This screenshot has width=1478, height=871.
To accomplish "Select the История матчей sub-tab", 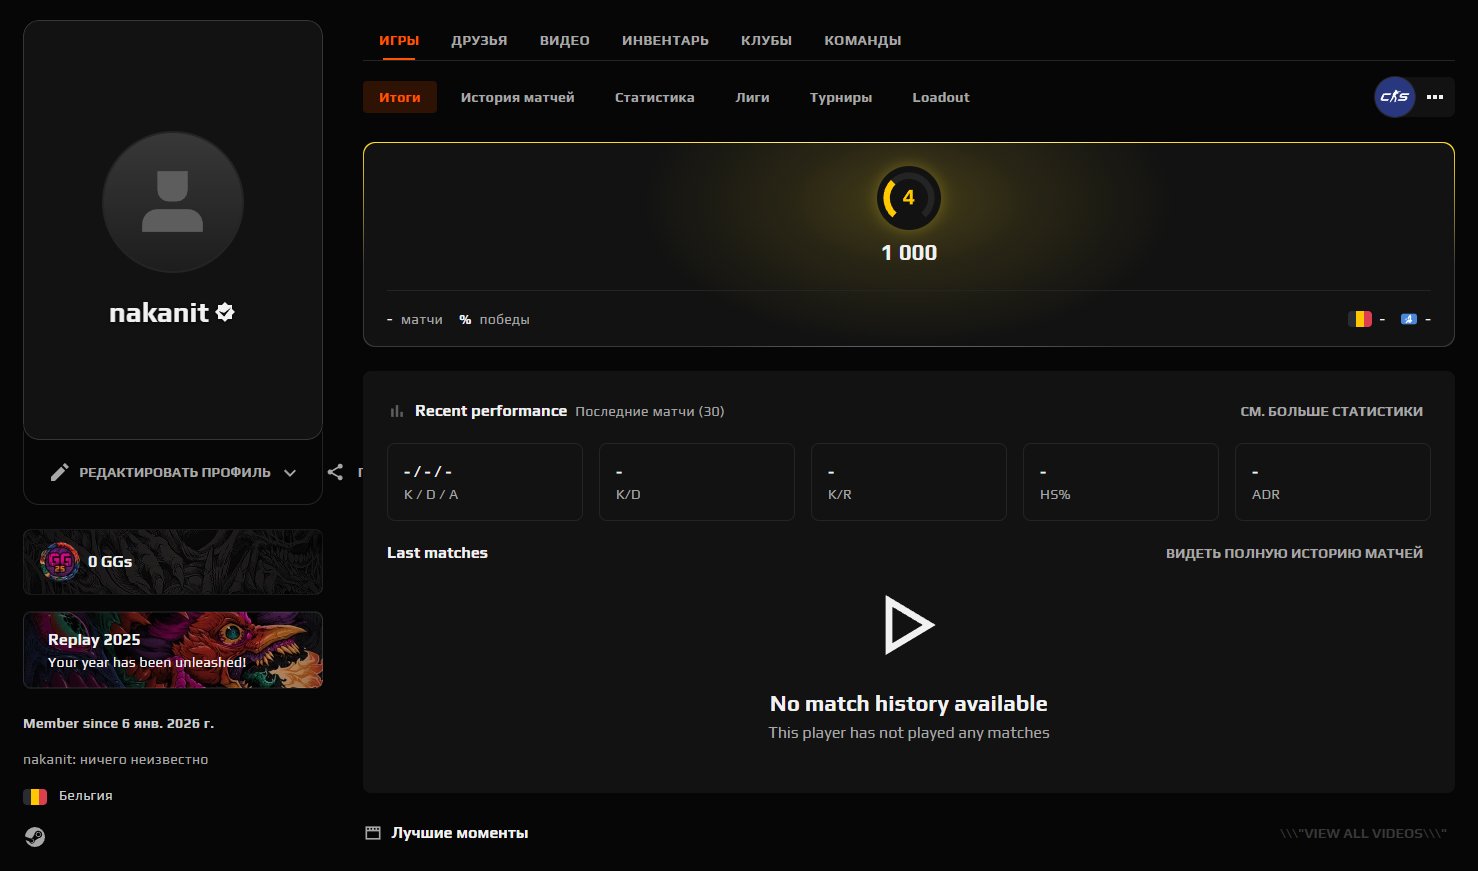I will [x=517, y=97].
